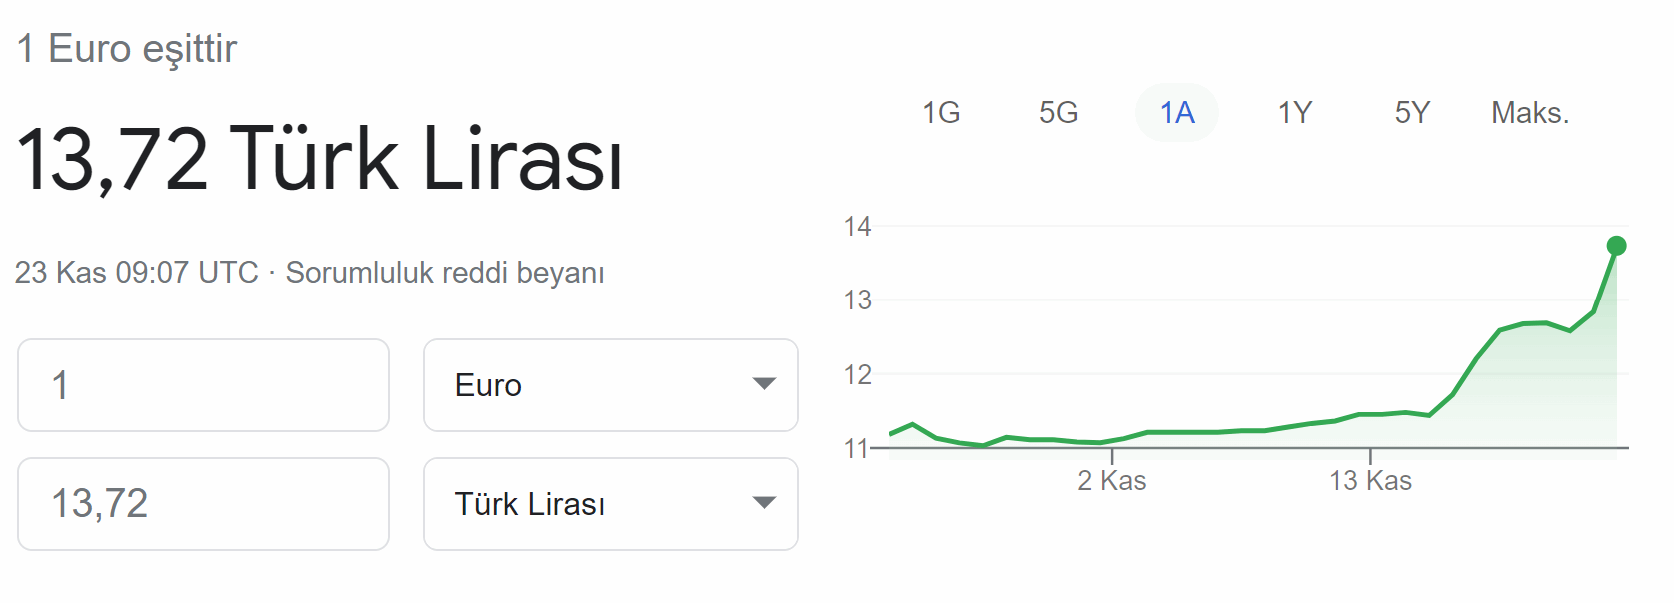This screenshot has height=603, width=1674.
Task: Open the Maks. full history range
Action: tap(1530, 113)
